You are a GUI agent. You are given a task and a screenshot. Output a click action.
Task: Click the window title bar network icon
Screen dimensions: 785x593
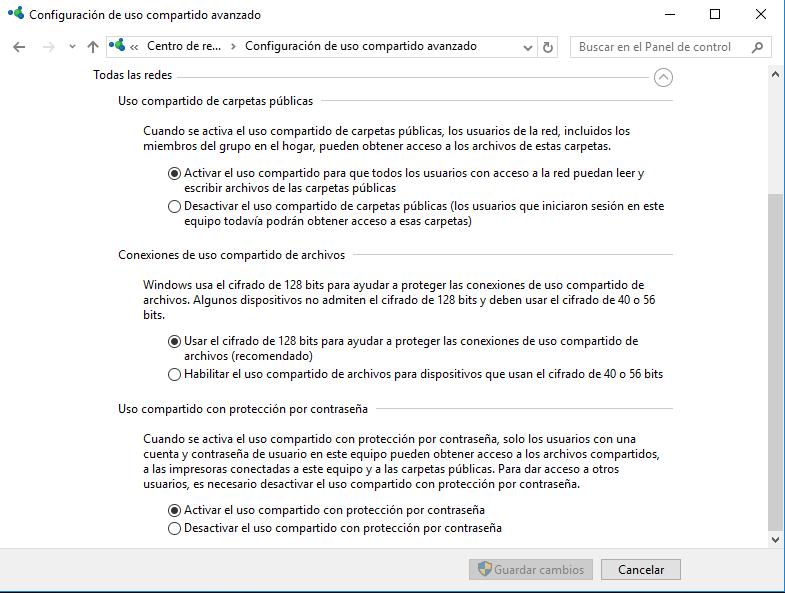pyautogui.click(x=16, y=14)
